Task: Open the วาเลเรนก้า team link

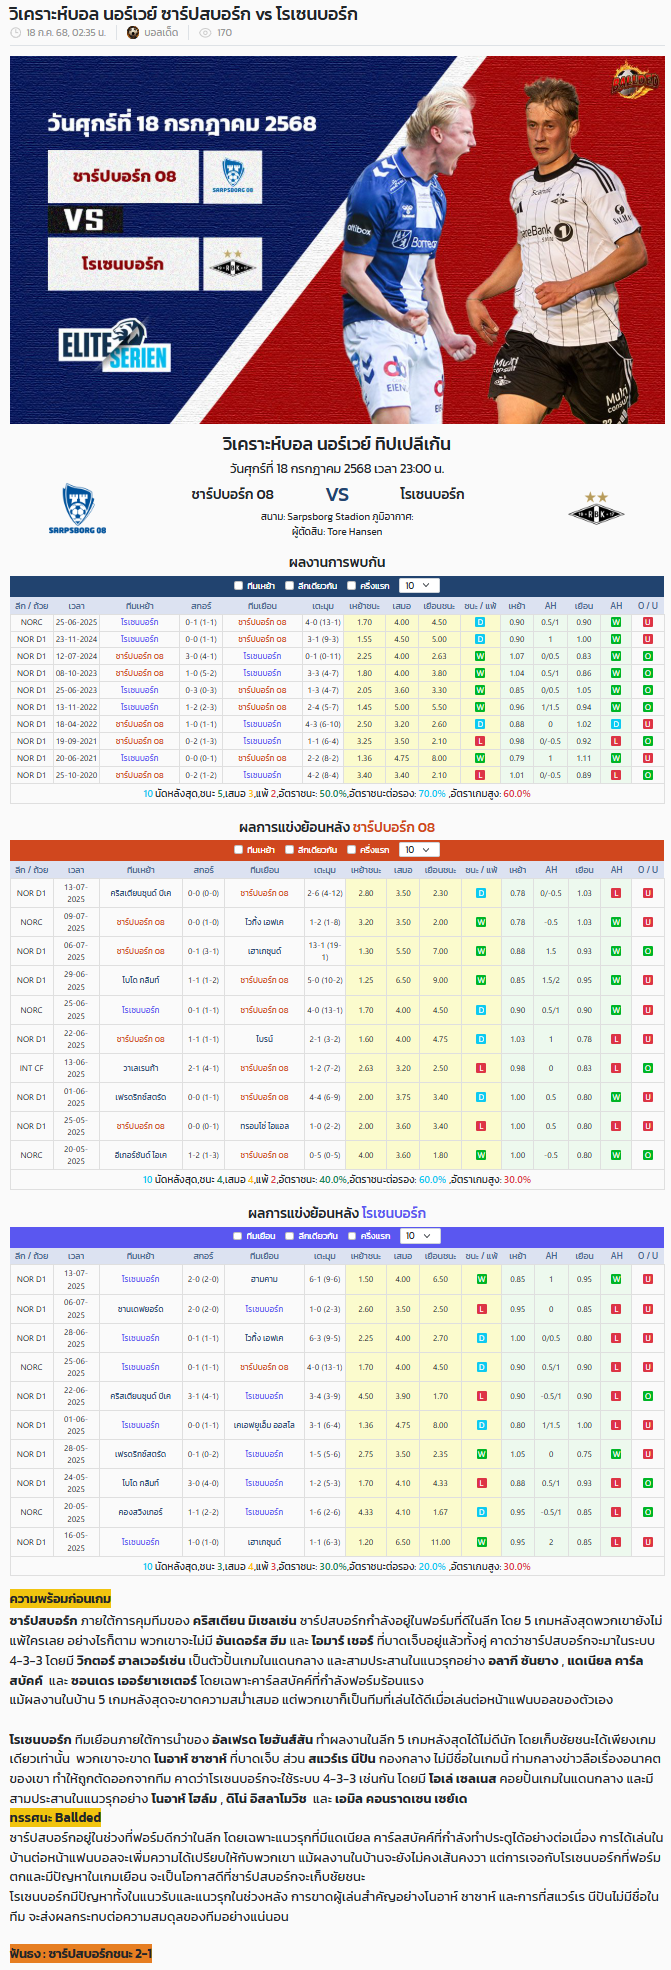Action: (140, 1068)
